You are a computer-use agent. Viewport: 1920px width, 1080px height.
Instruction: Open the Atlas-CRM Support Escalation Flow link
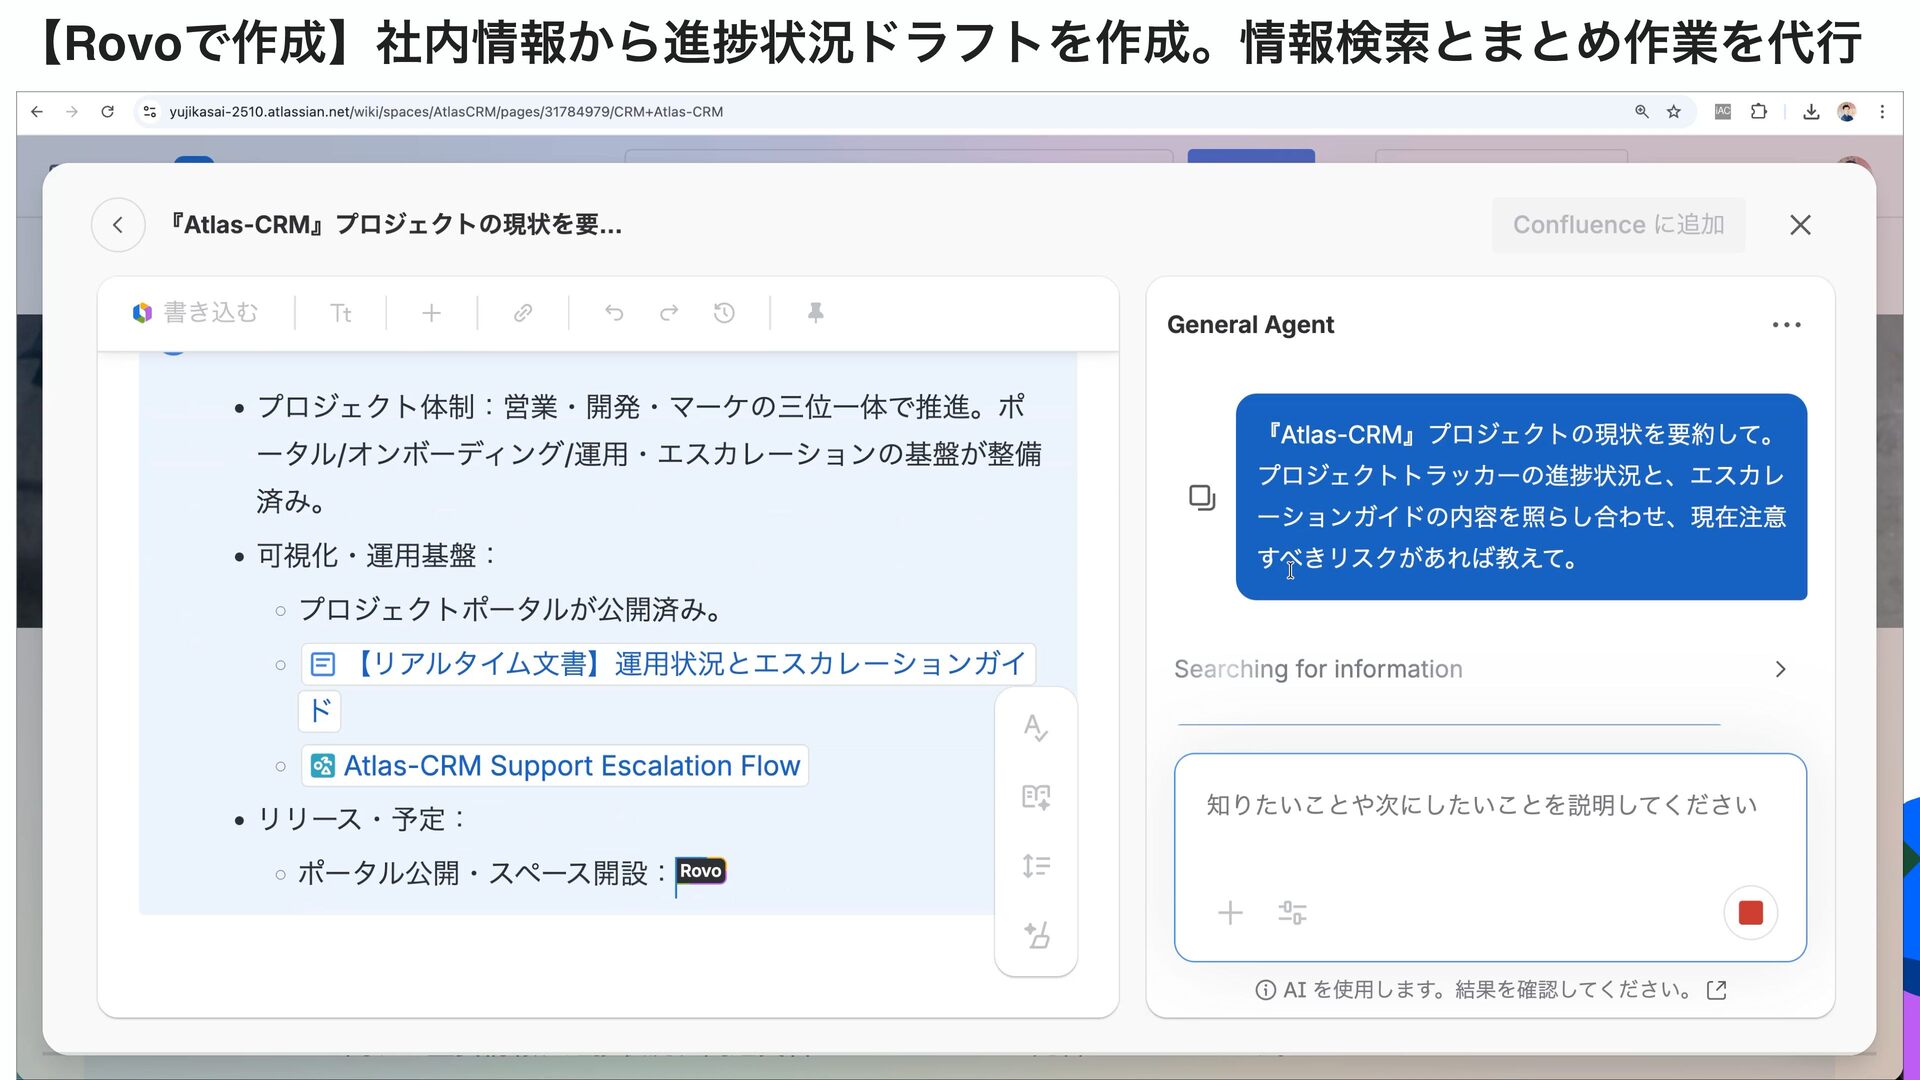[x=571, y=766]
